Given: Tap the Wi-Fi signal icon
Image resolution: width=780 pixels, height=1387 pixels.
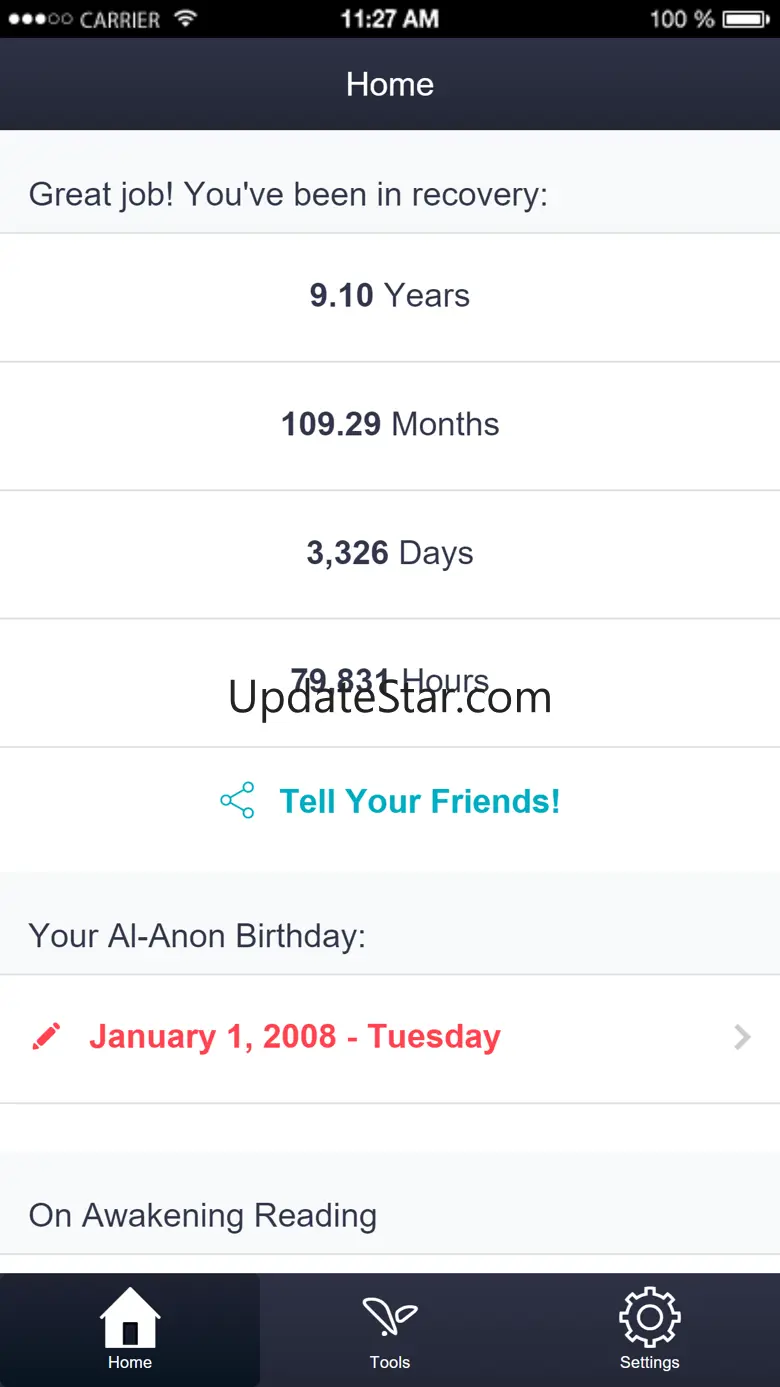Looking at the screenshot, I should (x=185, y=19).
